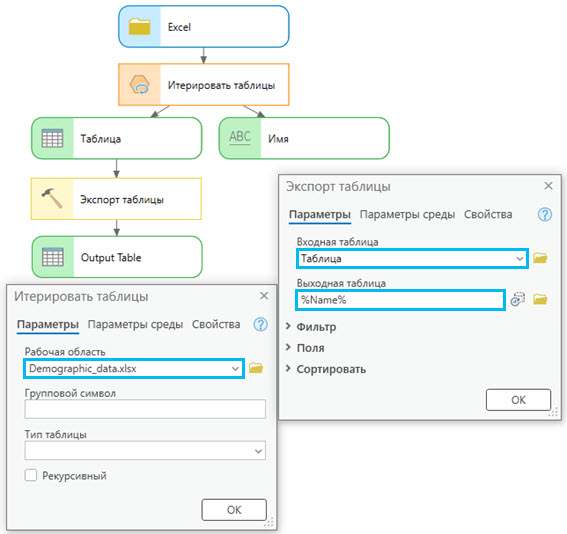Browse folder for Выходная таблица

pyautogui.click(x=540, y=299)
